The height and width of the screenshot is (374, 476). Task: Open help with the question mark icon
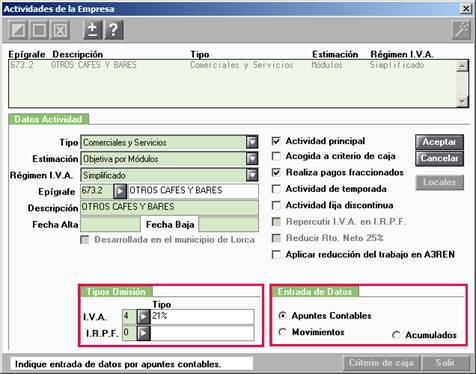tap(114, 30)
